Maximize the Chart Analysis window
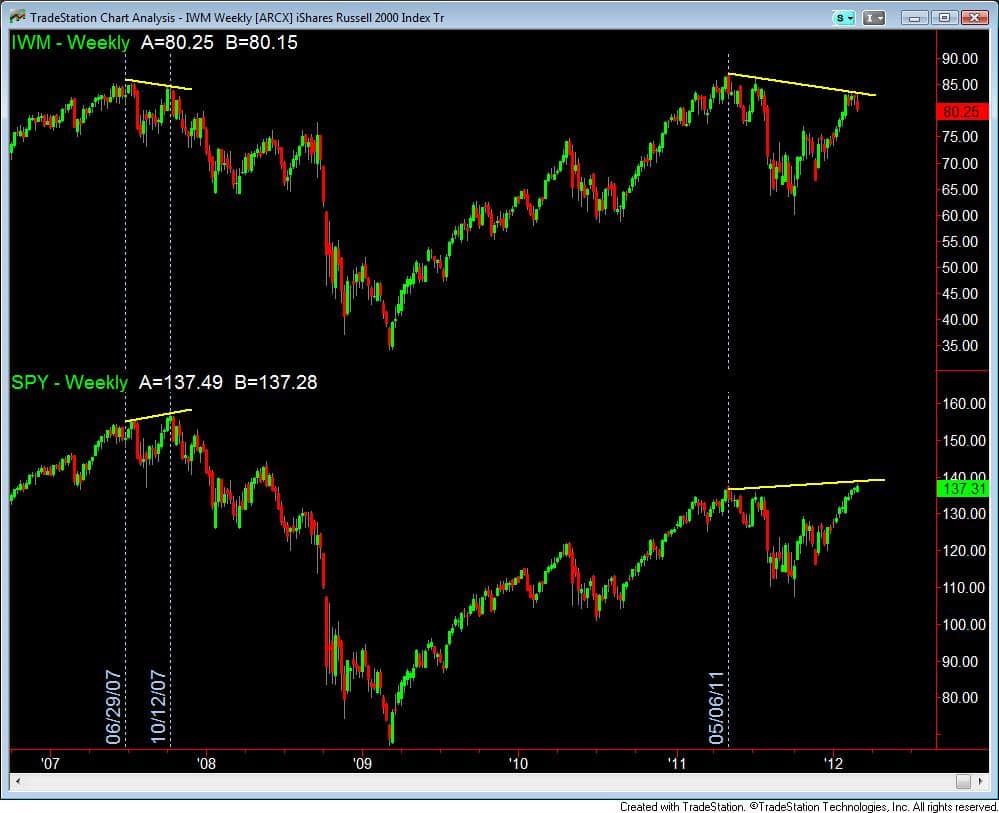The image size is (999, 813). 942,17
